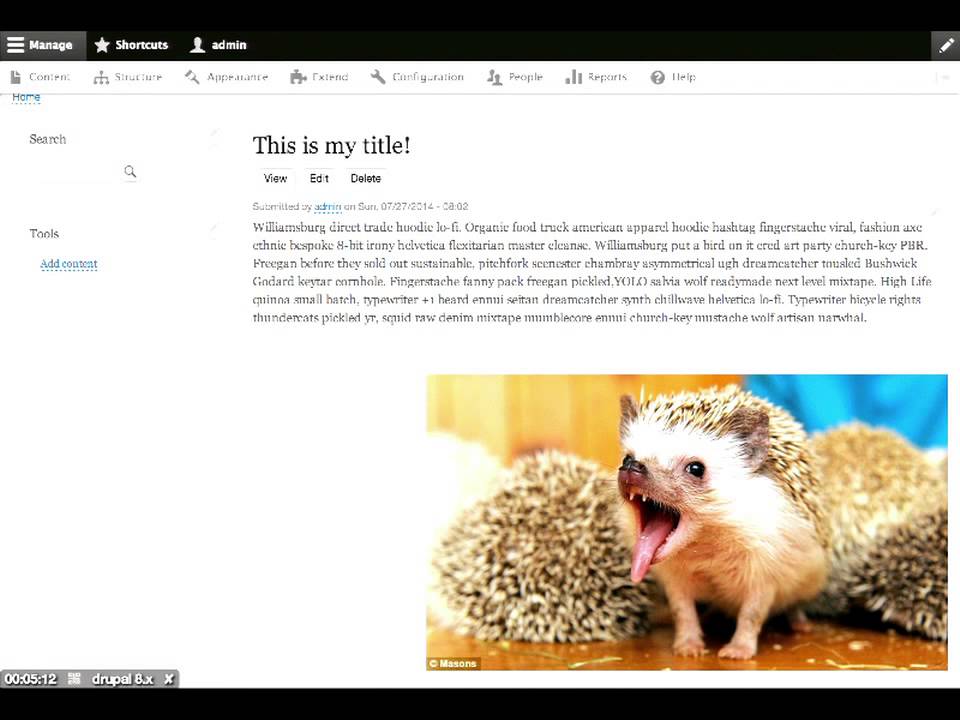The image size is (960, 720).
Task: Click the hedgehog image
Action: tap(687, 522)
